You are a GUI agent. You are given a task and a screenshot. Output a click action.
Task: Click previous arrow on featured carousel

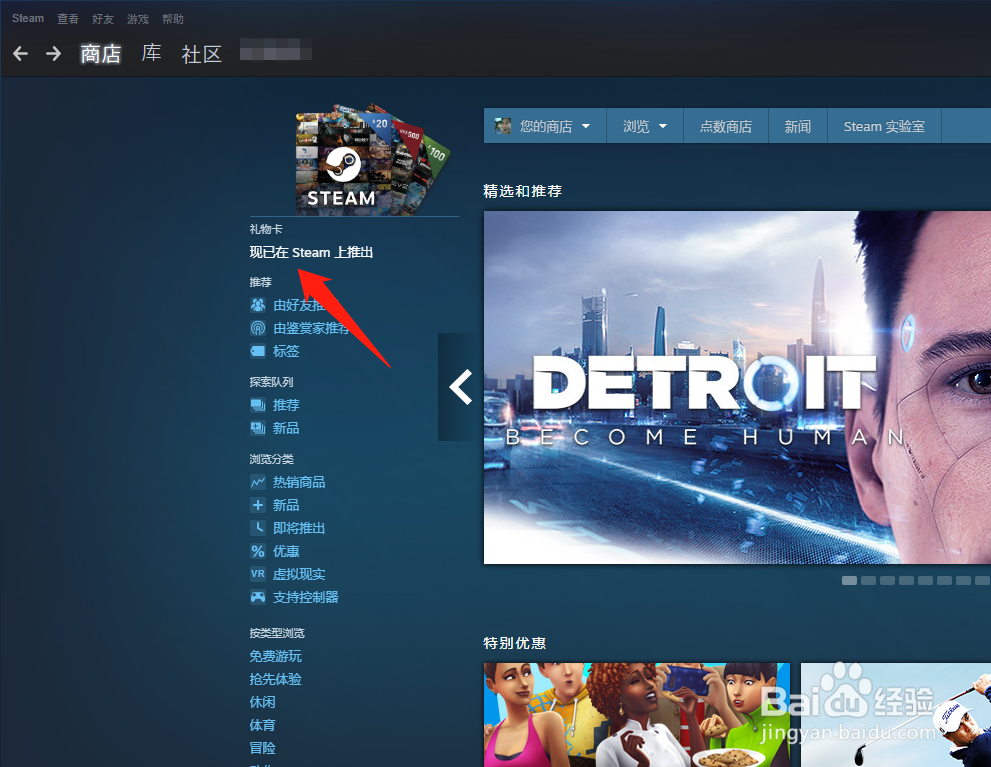(x=461, y=387)
